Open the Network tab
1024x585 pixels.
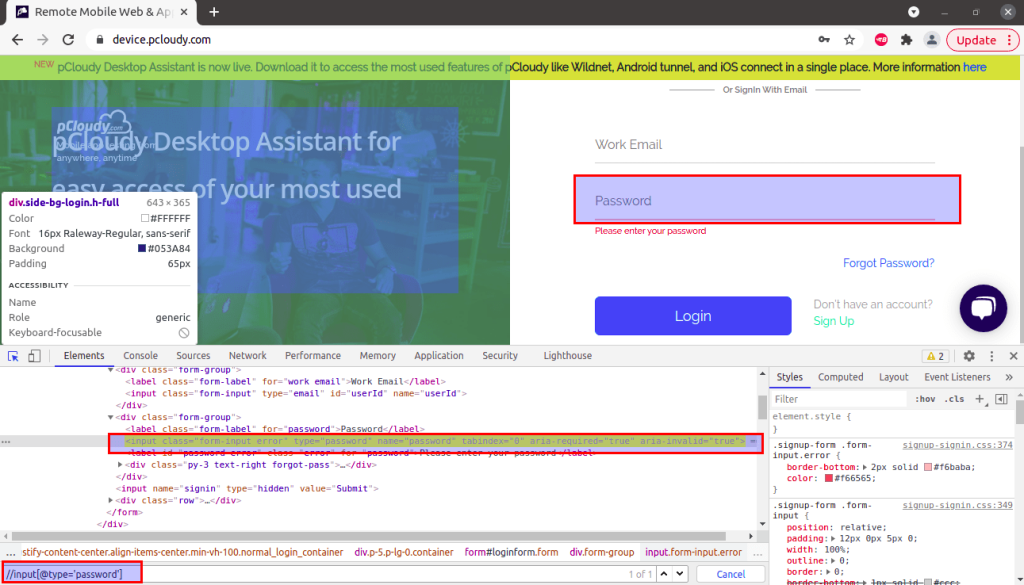pyautogui.click(x=248, y=356)
